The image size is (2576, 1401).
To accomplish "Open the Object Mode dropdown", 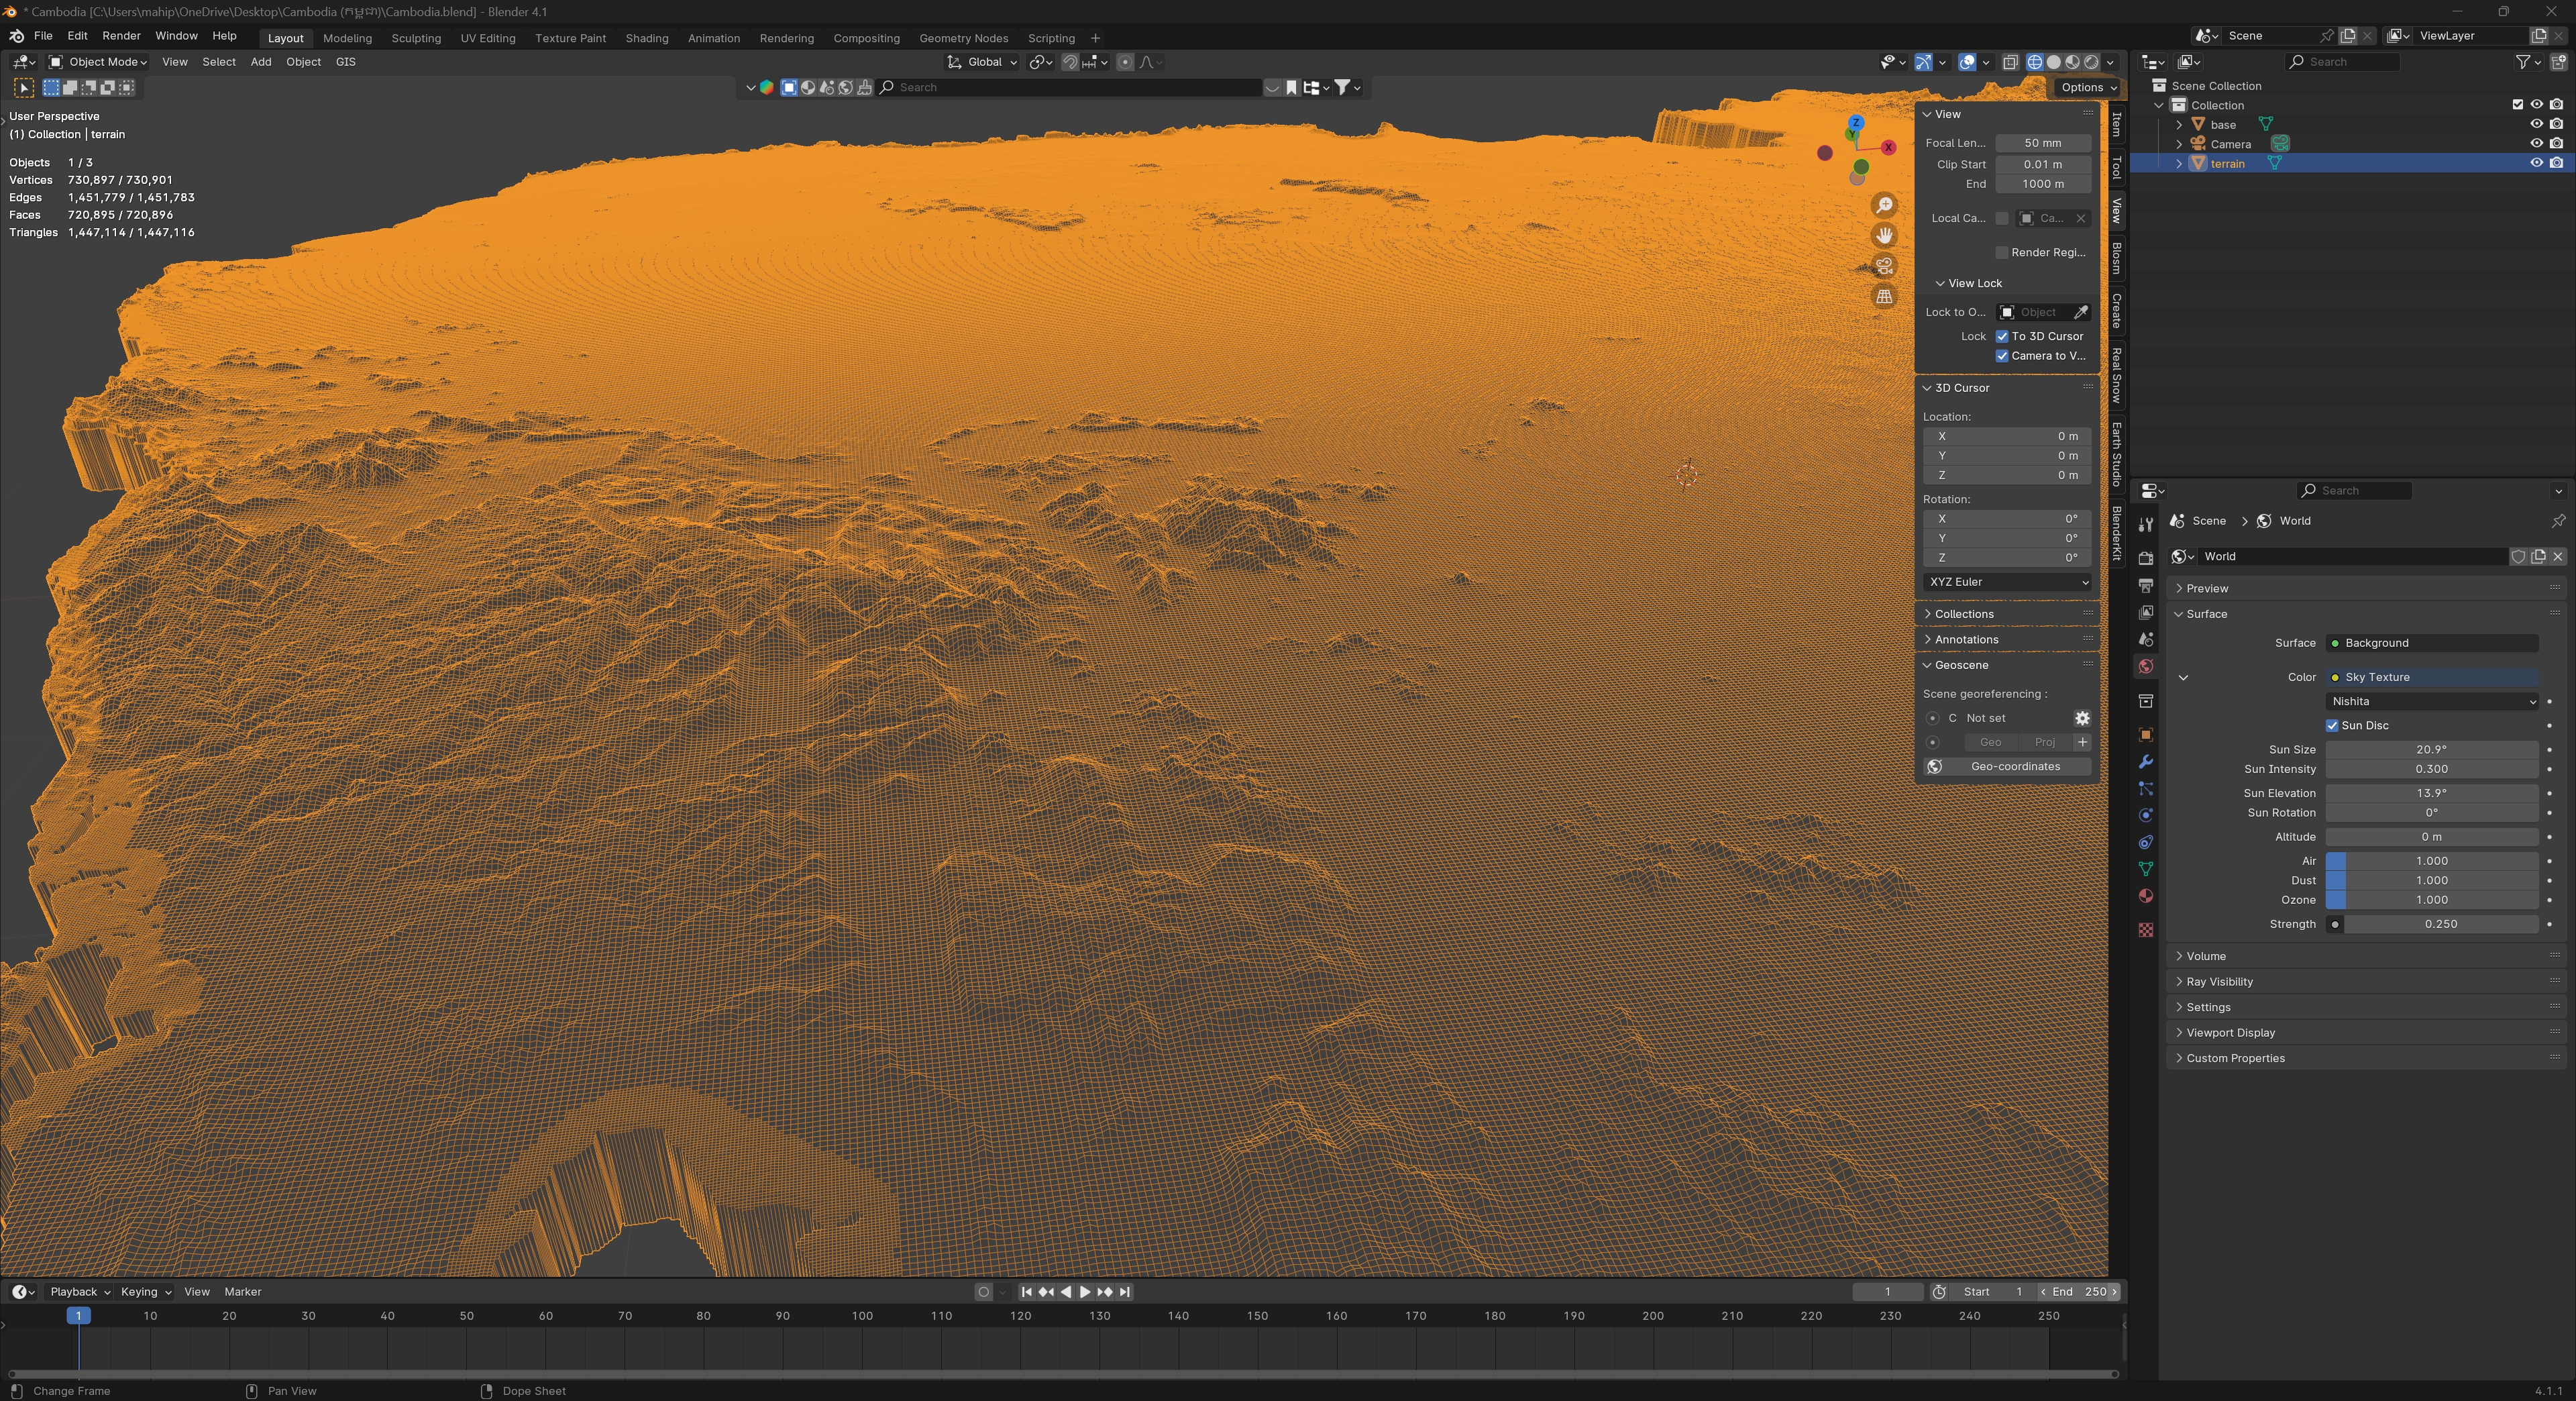I will (98, 62).
